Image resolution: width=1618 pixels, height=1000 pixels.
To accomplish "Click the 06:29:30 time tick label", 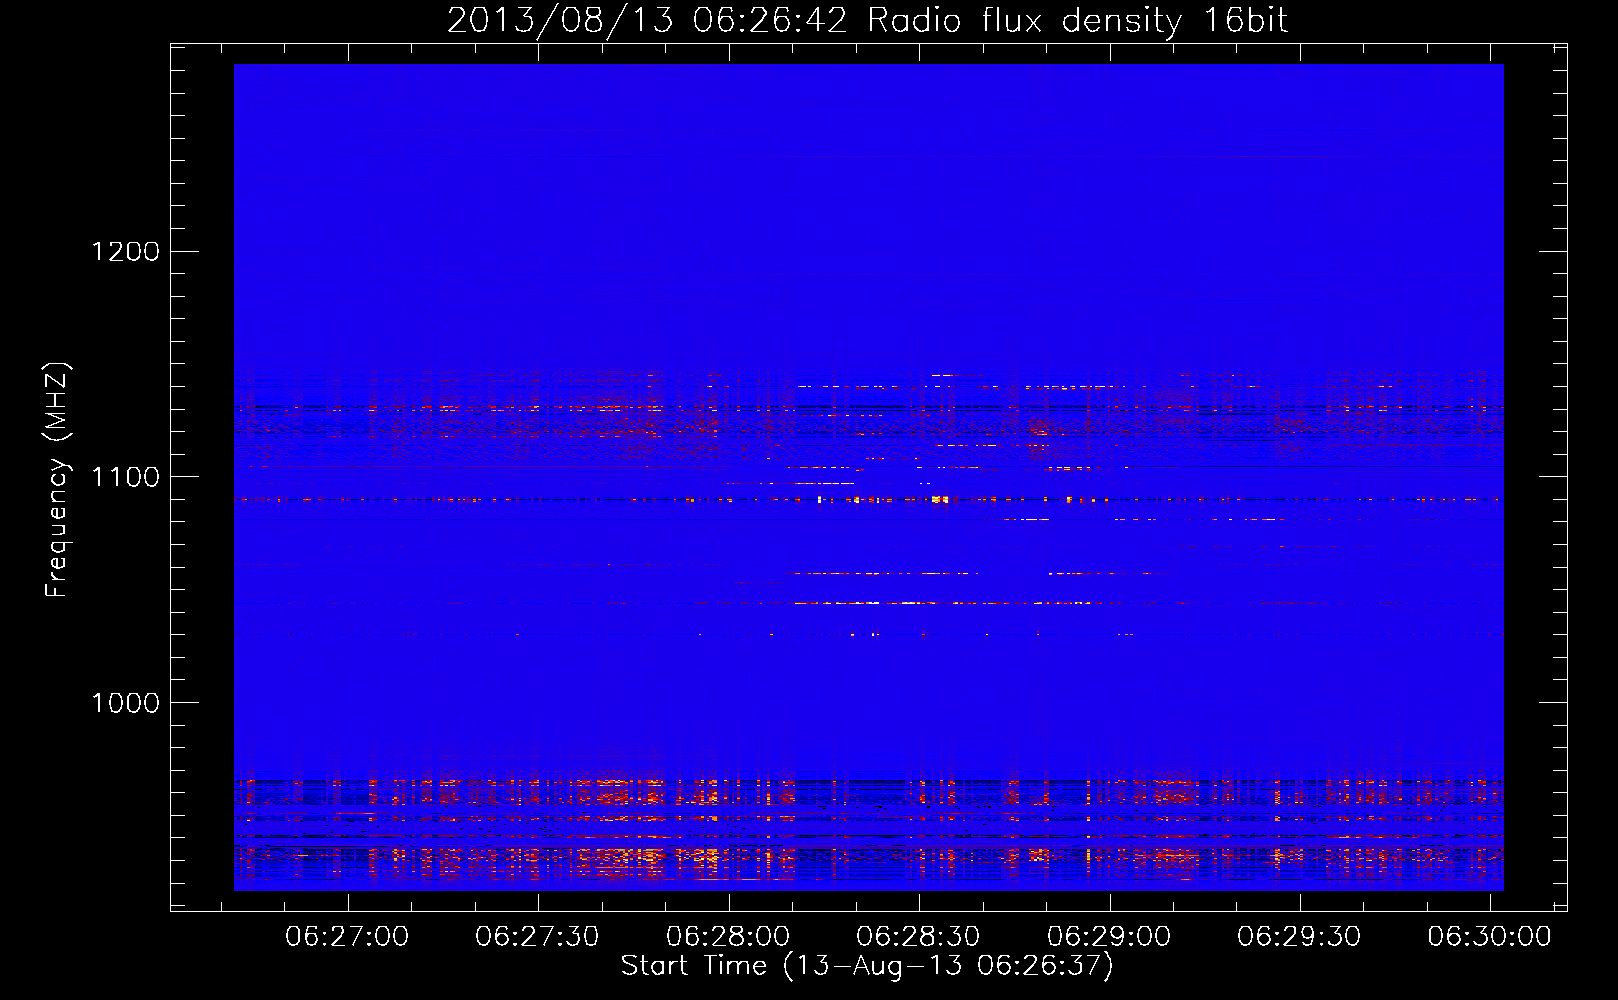I will 1299,937.
